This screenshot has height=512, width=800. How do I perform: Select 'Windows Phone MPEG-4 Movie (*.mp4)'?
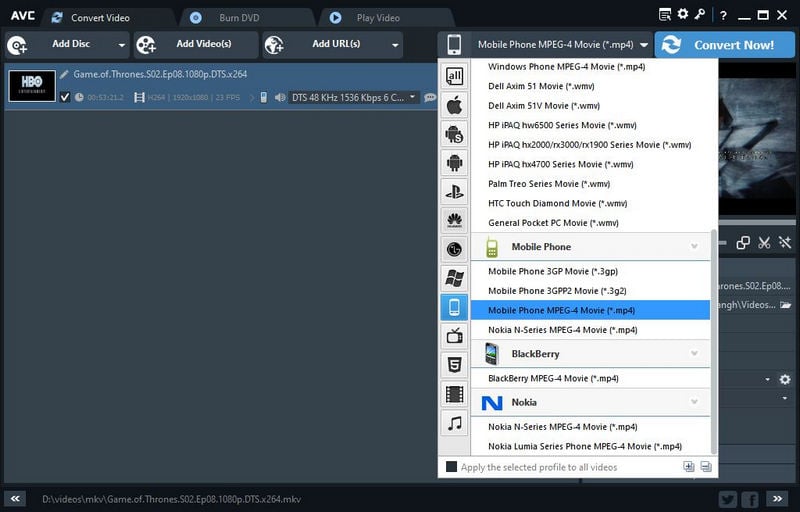pyautogui.click(x=566, y=67)
